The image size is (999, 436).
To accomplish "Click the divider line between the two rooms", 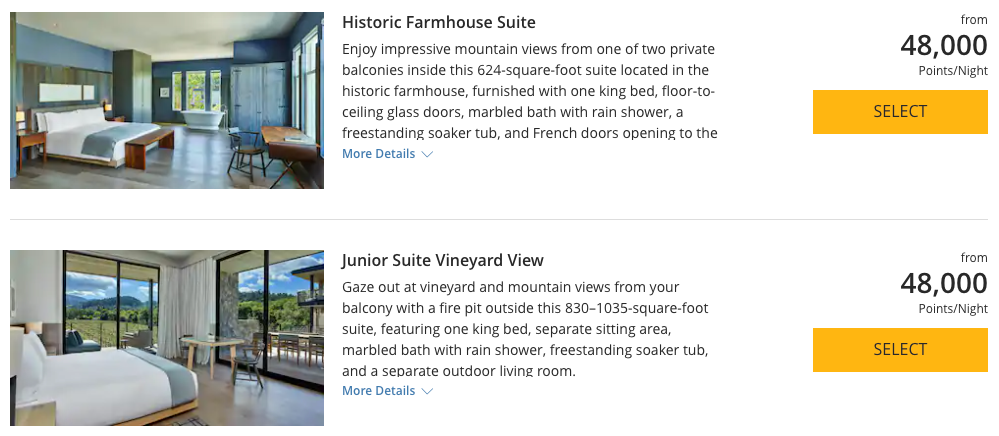I will [x=499, y=220].
